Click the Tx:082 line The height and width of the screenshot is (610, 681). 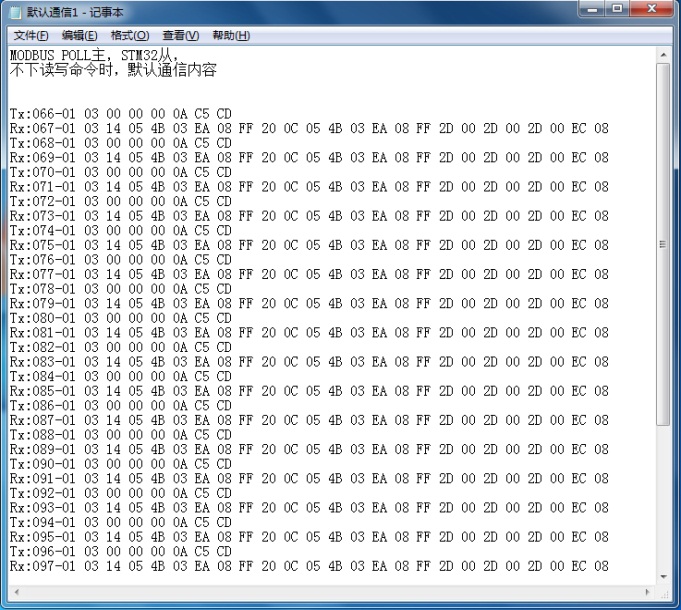121,347
